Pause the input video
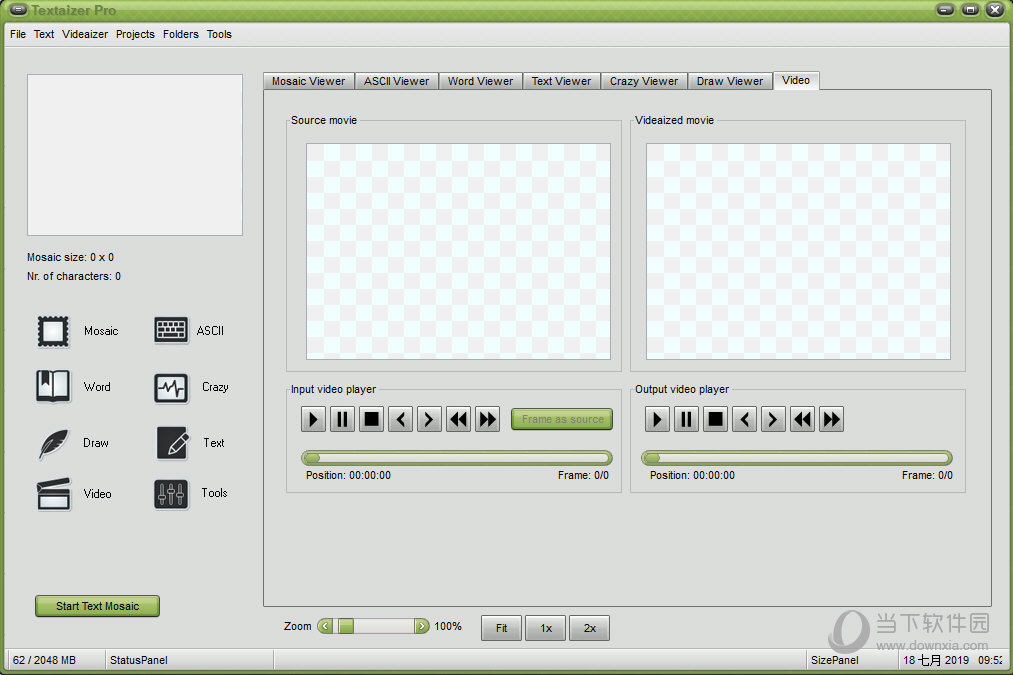 coord(342,420)
